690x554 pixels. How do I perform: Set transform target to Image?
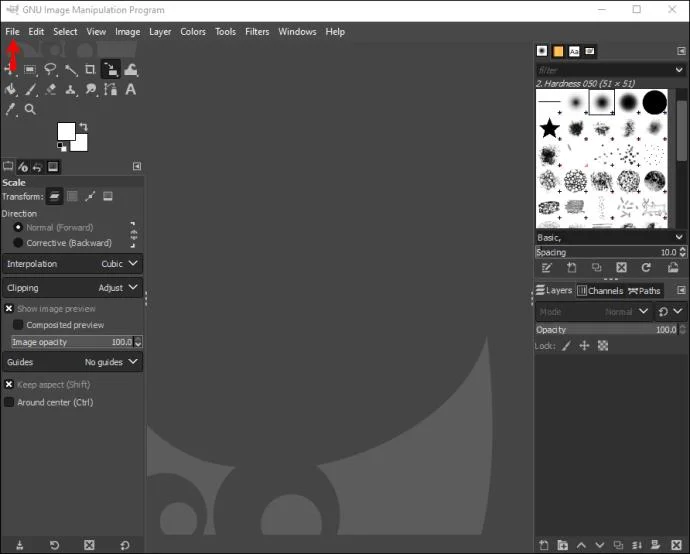(108, 196)
